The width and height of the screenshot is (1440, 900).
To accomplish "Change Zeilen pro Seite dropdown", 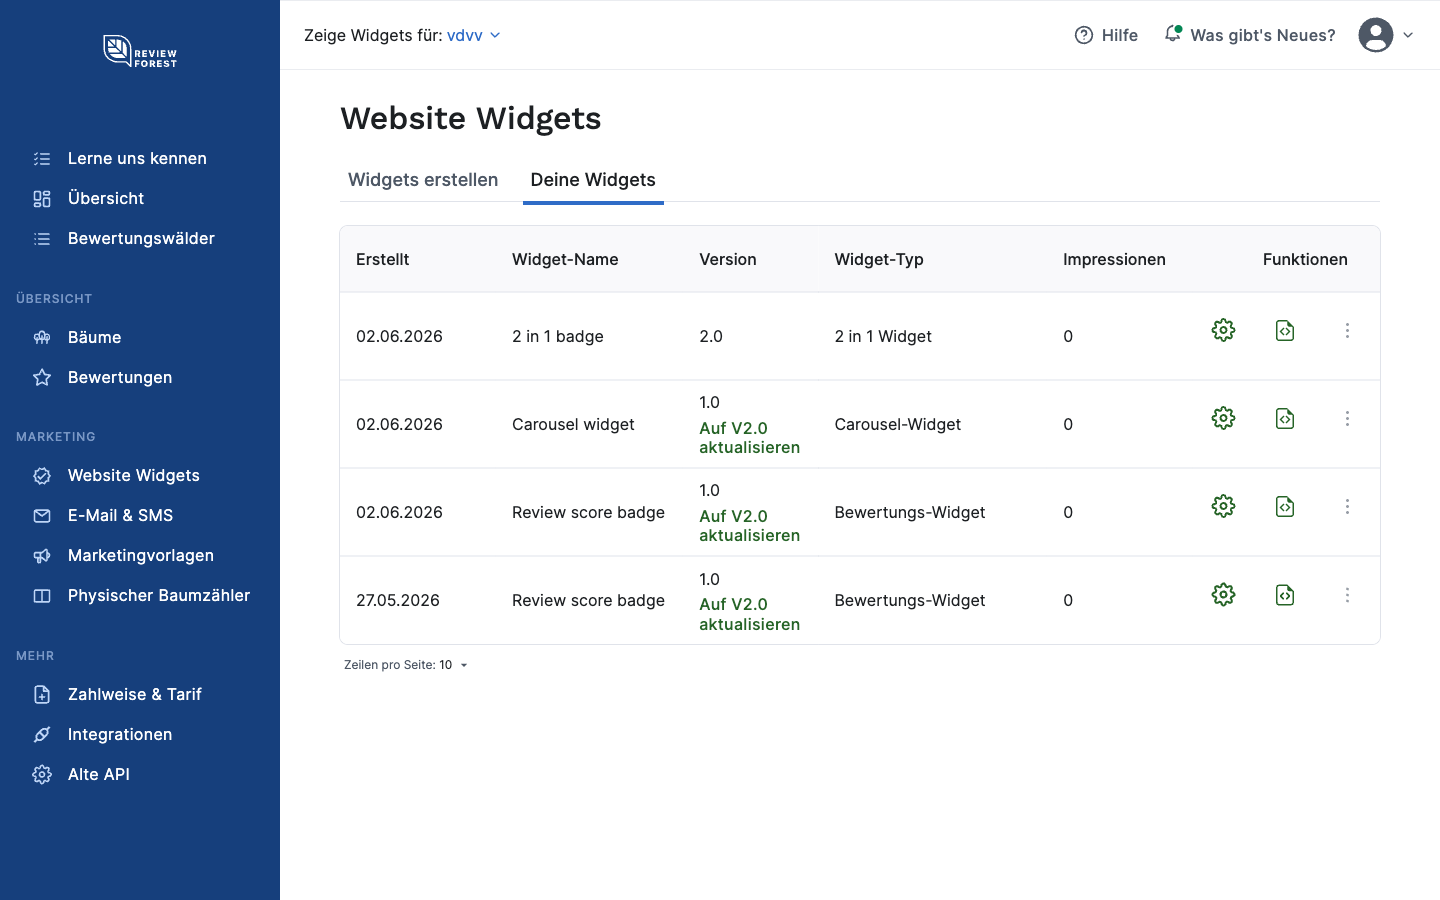I will coord(454,665).
